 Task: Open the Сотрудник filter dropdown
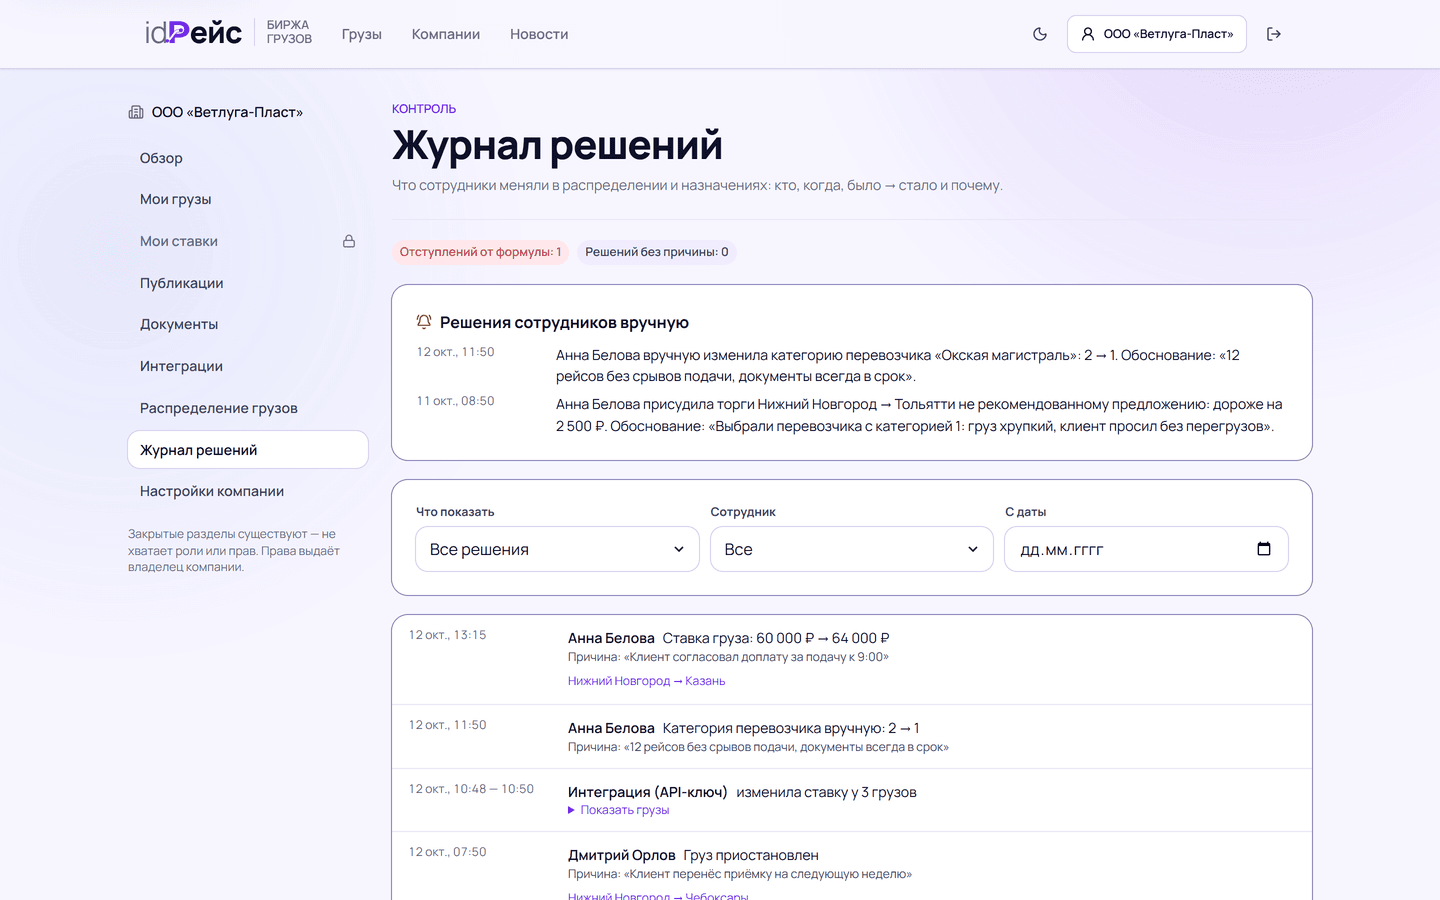(x=852, y=549)
